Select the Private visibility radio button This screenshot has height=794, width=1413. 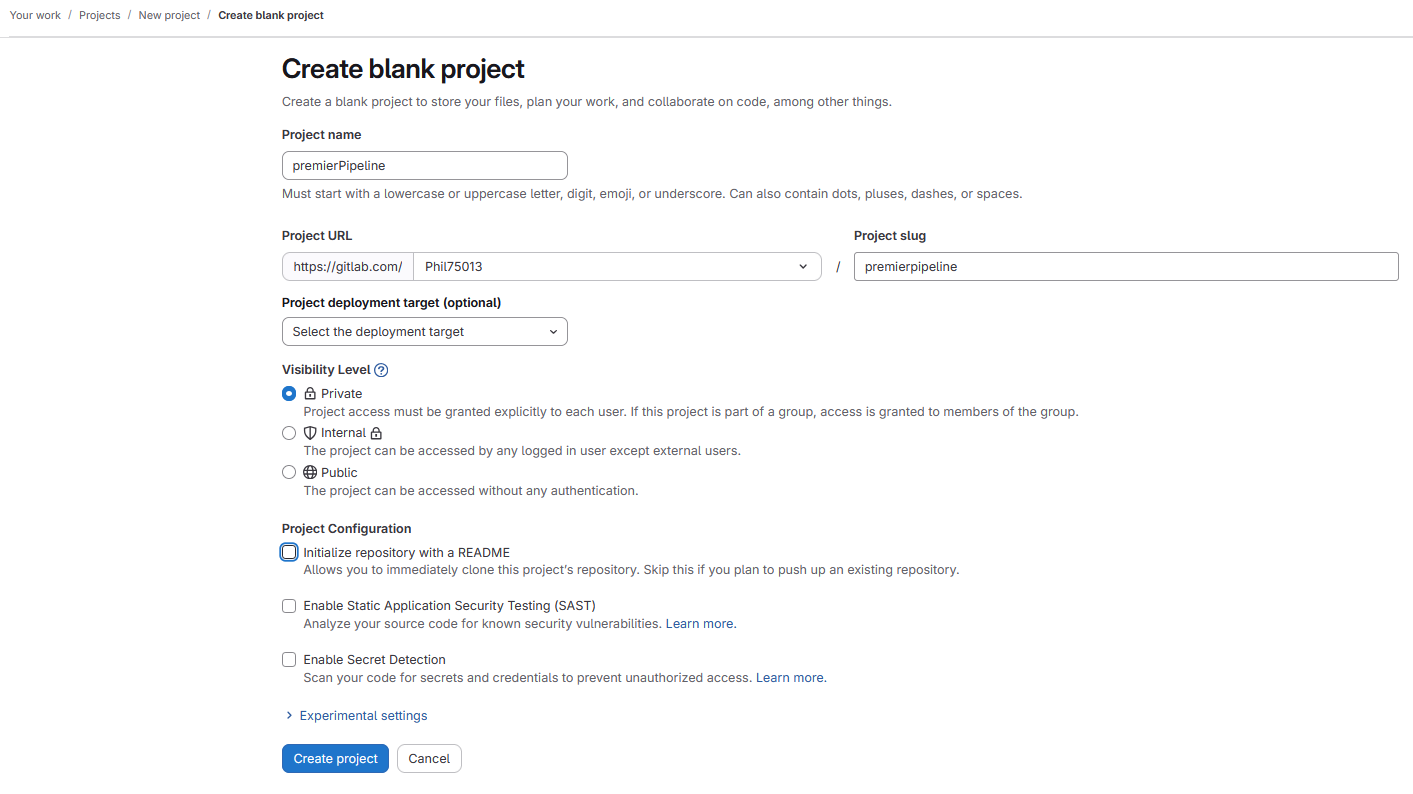tap(289, 394)
